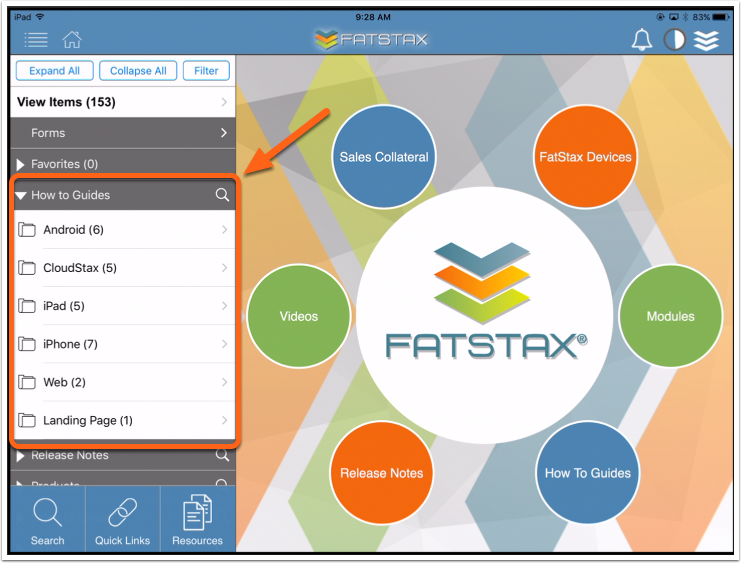Check the battery icon in status bar

[x=721, y=17]
